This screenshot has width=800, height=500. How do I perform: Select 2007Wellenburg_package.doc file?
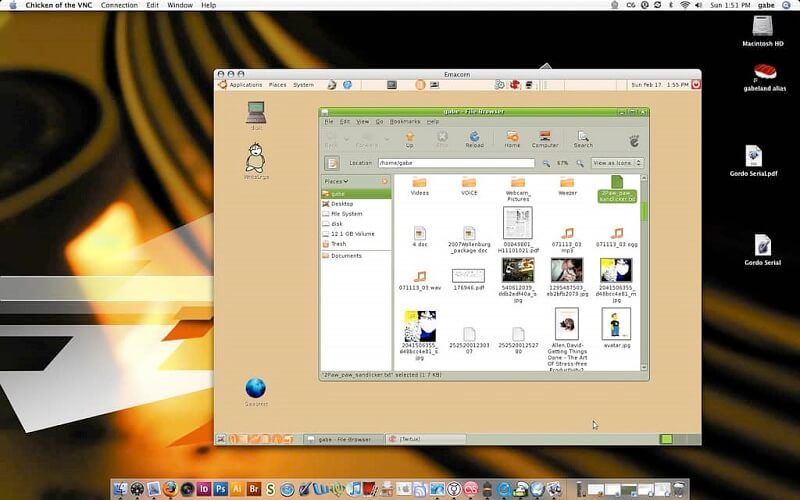pyautogui.click(x=469, y=240)
